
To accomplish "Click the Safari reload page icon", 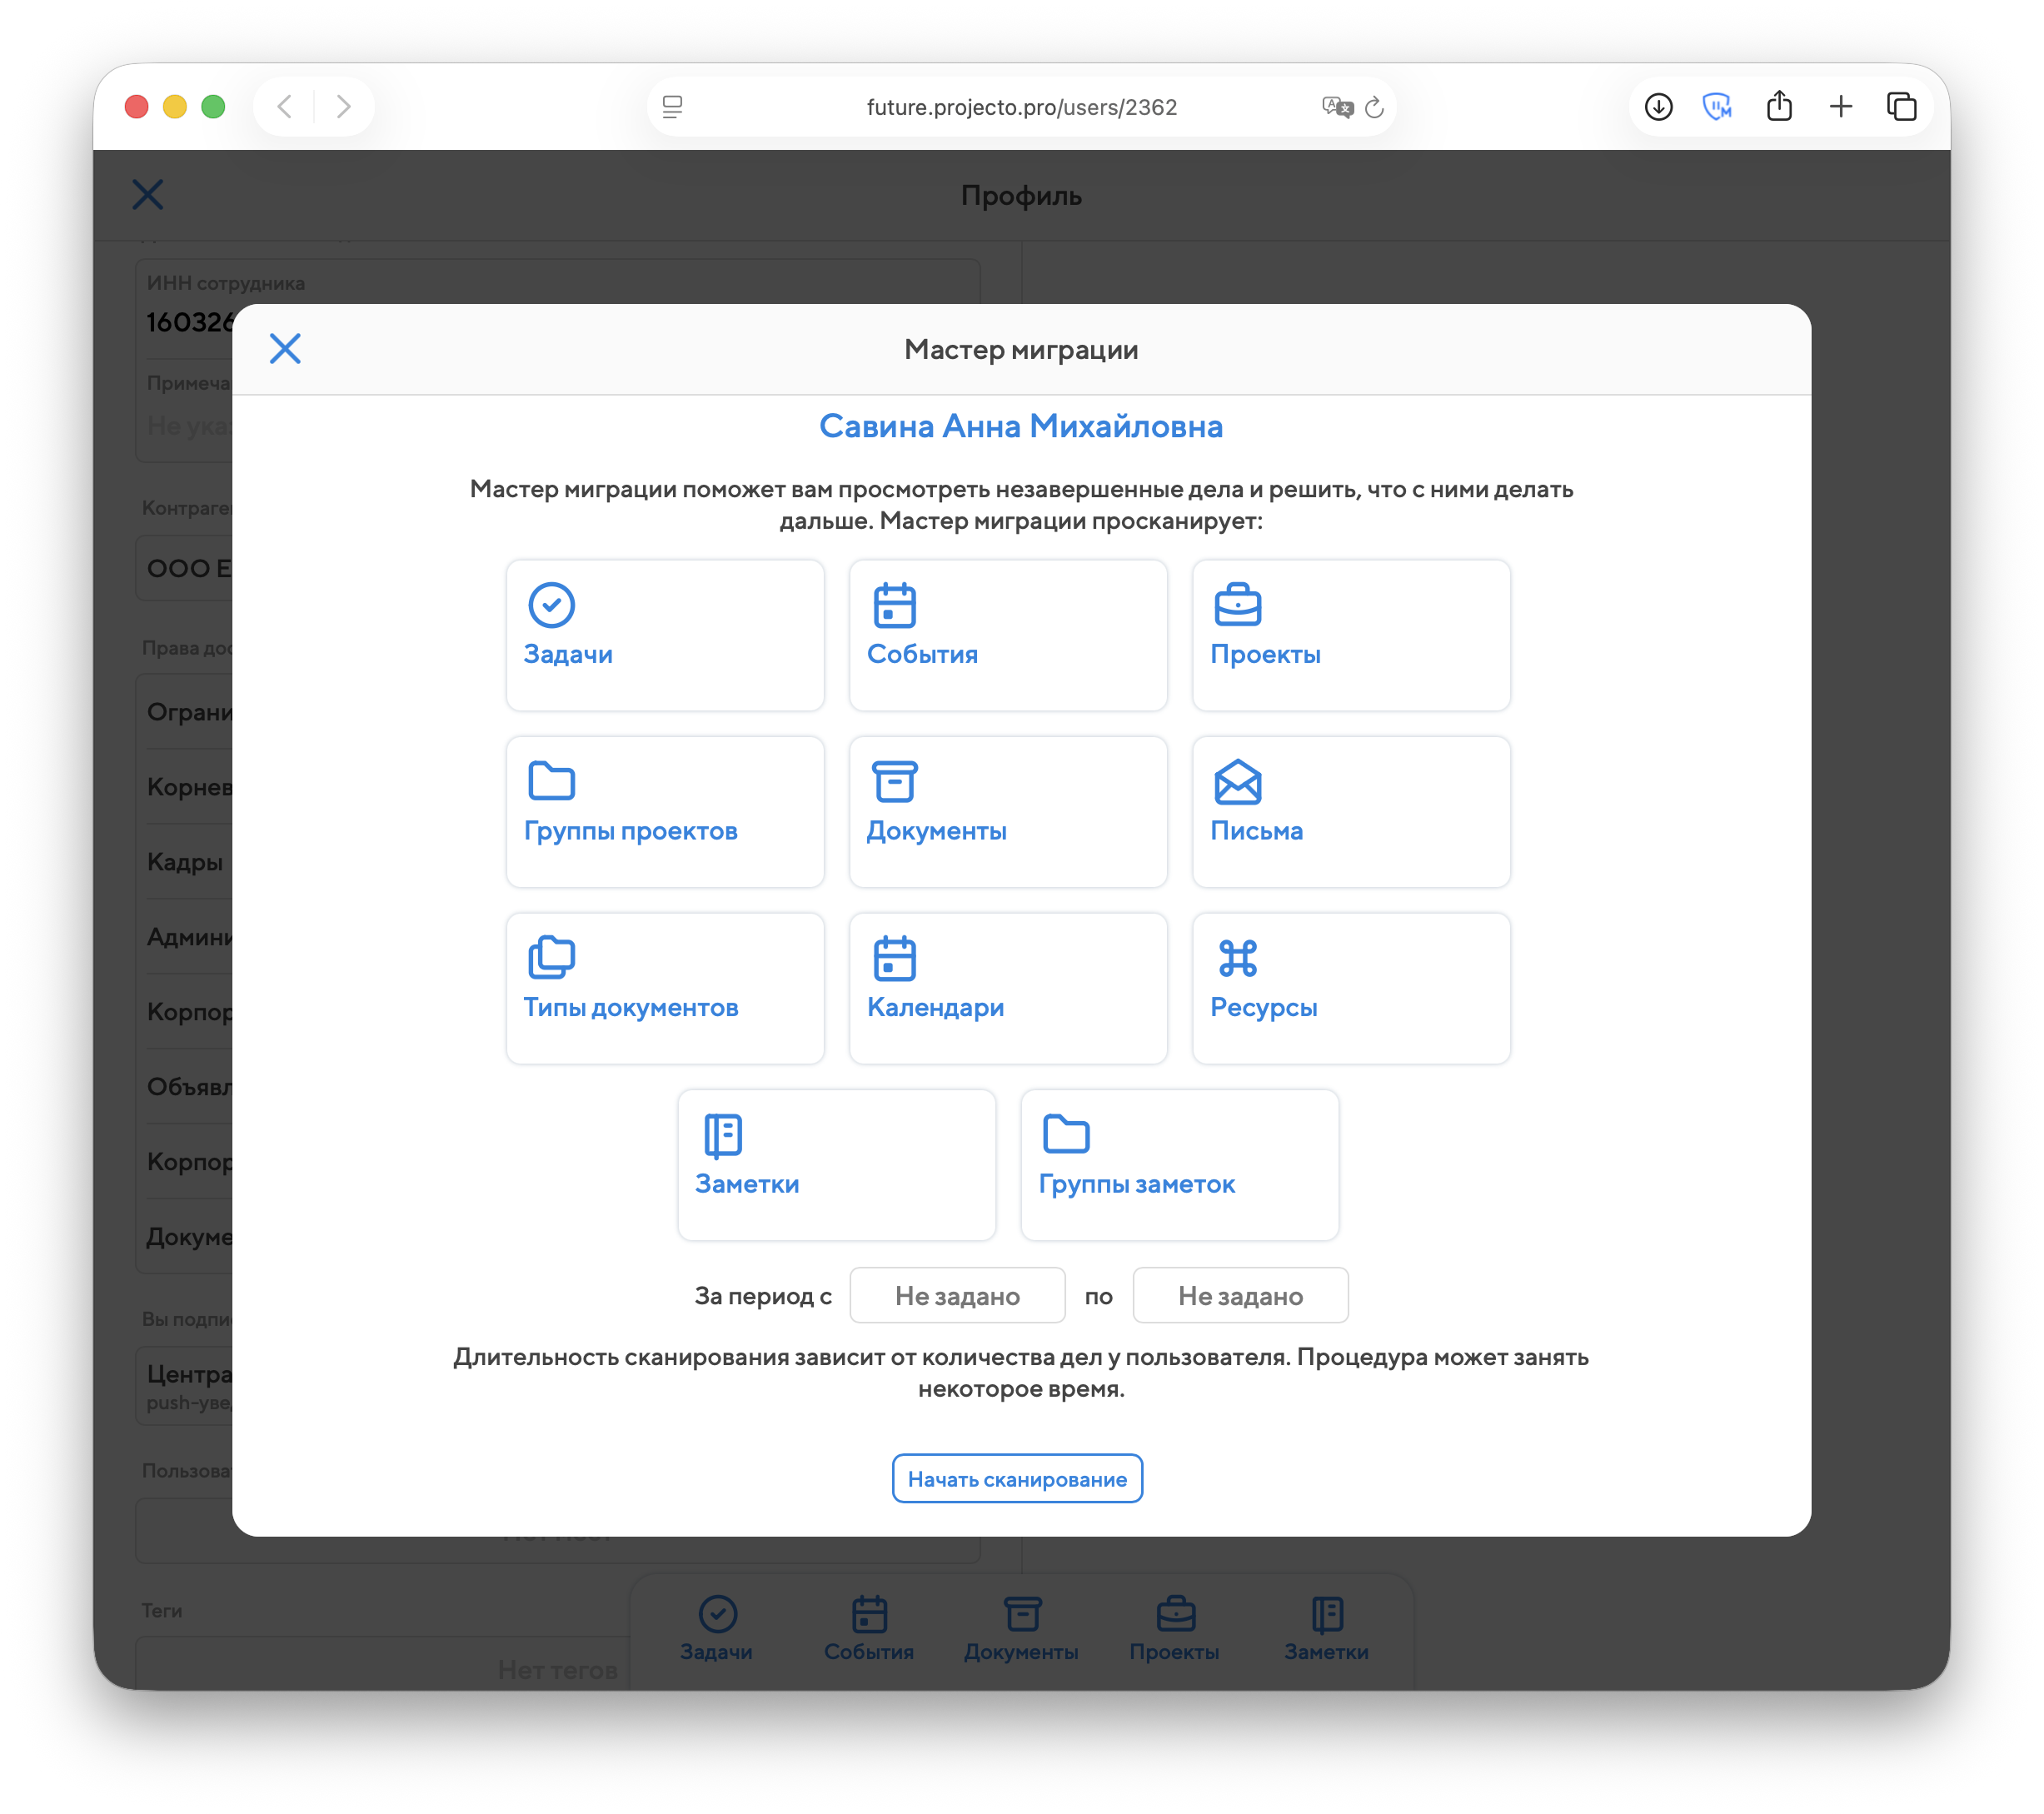I will pyautogui.click(x=1374, y=107).
